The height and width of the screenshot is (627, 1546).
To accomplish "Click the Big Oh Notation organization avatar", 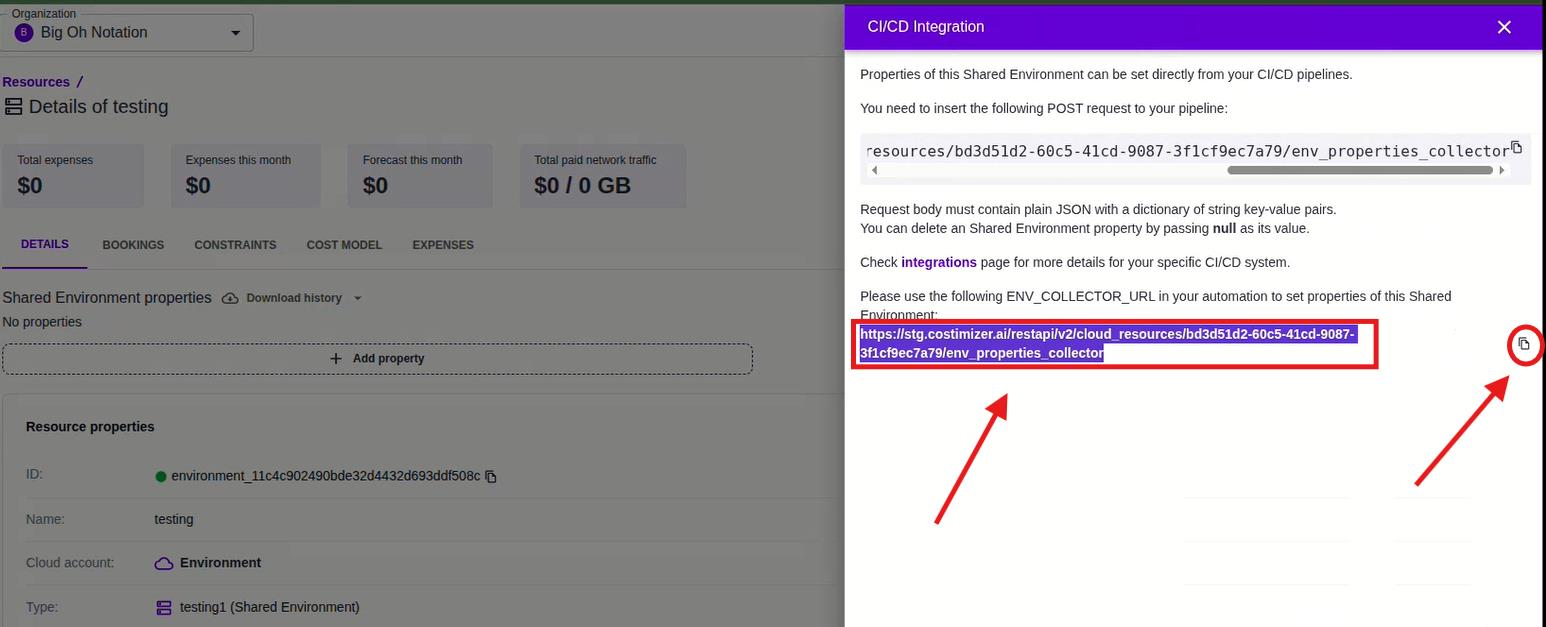I will pyautogui.click(x=24, y=33).
